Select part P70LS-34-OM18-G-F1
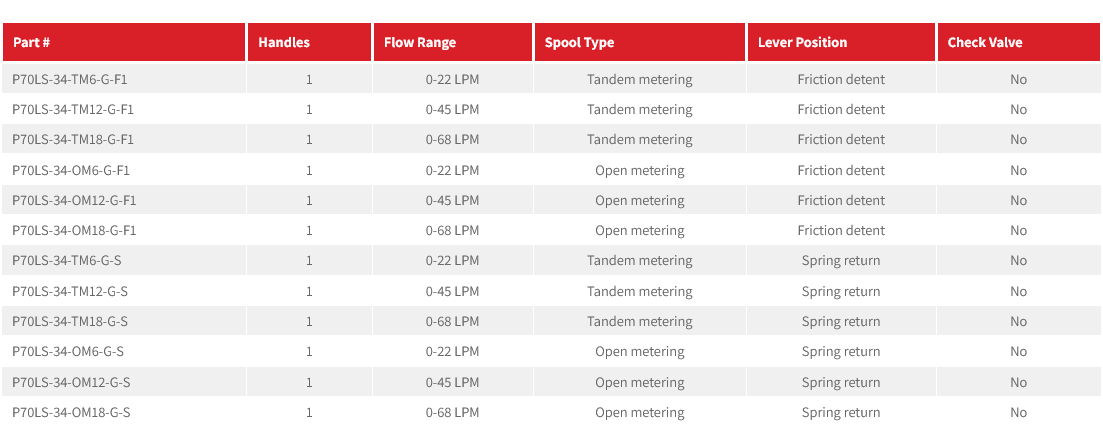The image size is (1103, 437). click(x=74, y=230)
